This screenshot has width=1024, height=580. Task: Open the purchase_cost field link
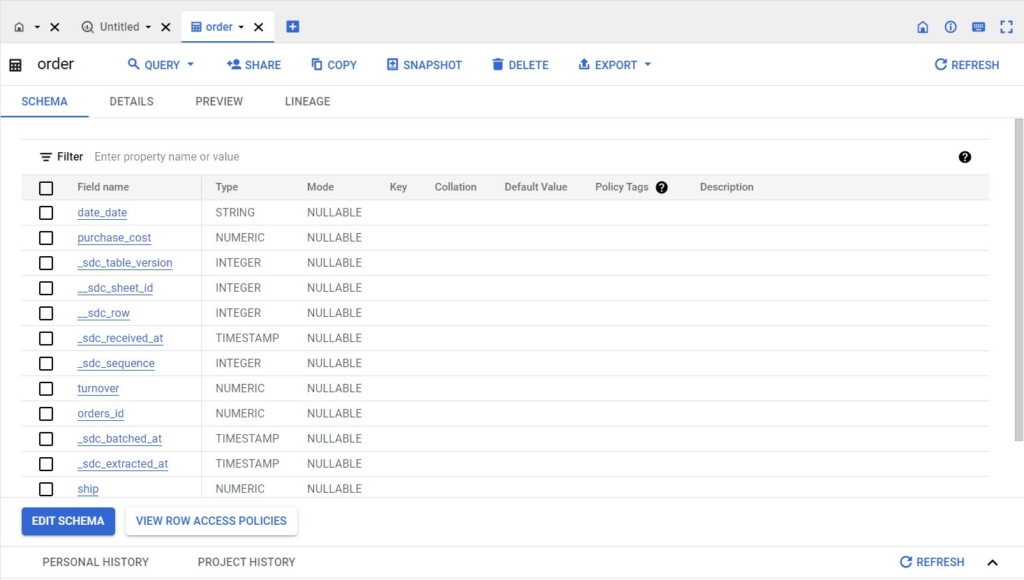coord(114,238)
